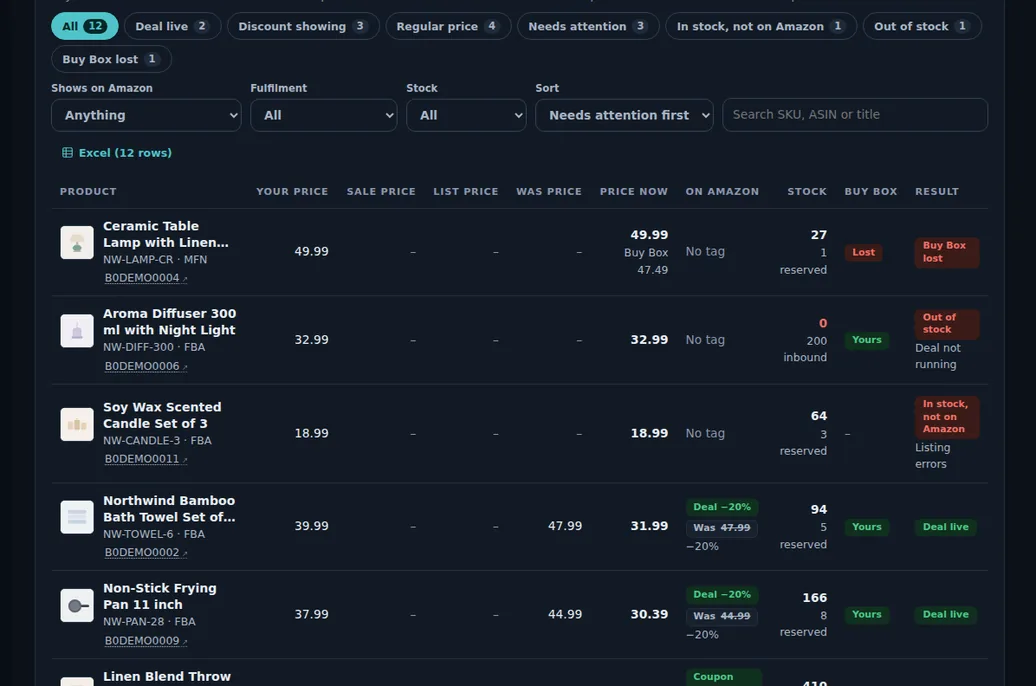
Task: Click Ceramic Table Lamp with Linen title
Action: click(166, 235)
